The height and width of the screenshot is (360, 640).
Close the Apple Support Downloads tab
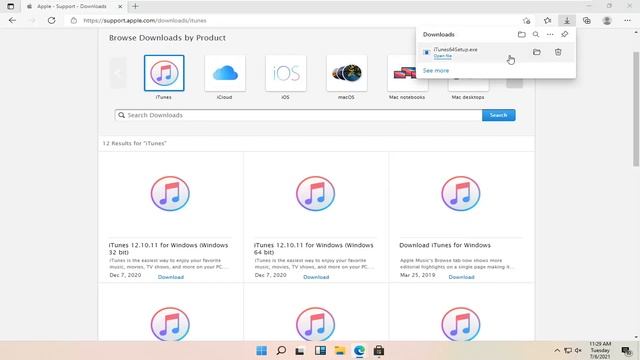(120, 7)
